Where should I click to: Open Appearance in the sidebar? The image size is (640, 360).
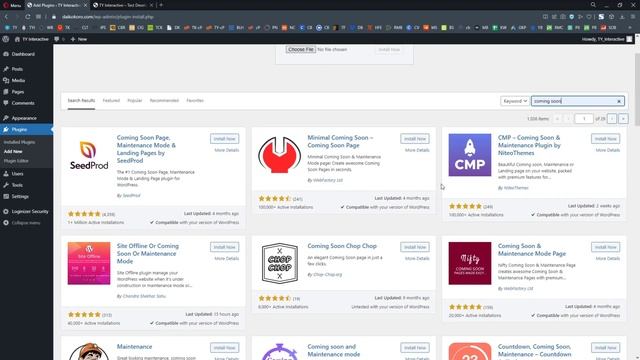[24, 118]
